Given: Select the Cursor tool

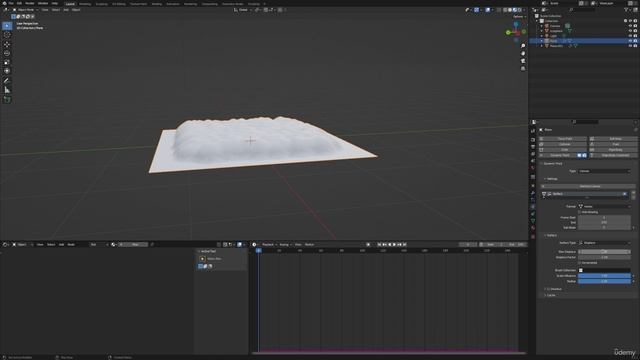Looking at the screenshot, I should pos(7,35).
